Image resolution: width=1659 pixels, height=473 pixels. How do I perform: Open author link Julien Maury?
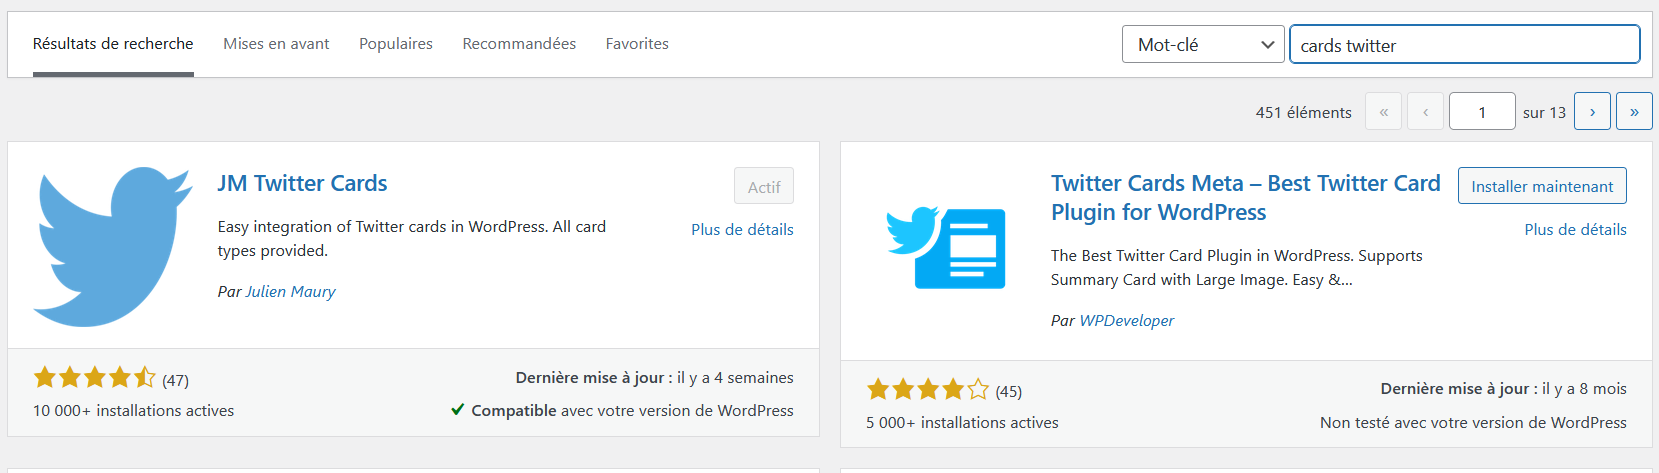pos(291,291)
